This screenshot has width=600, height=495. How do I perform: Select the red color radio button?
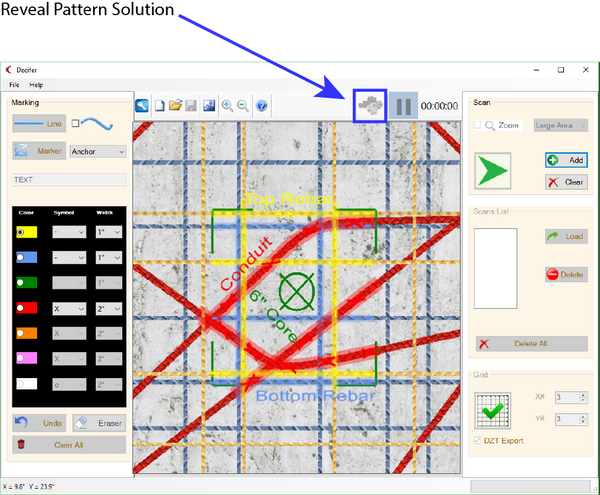tap(20, 308)
